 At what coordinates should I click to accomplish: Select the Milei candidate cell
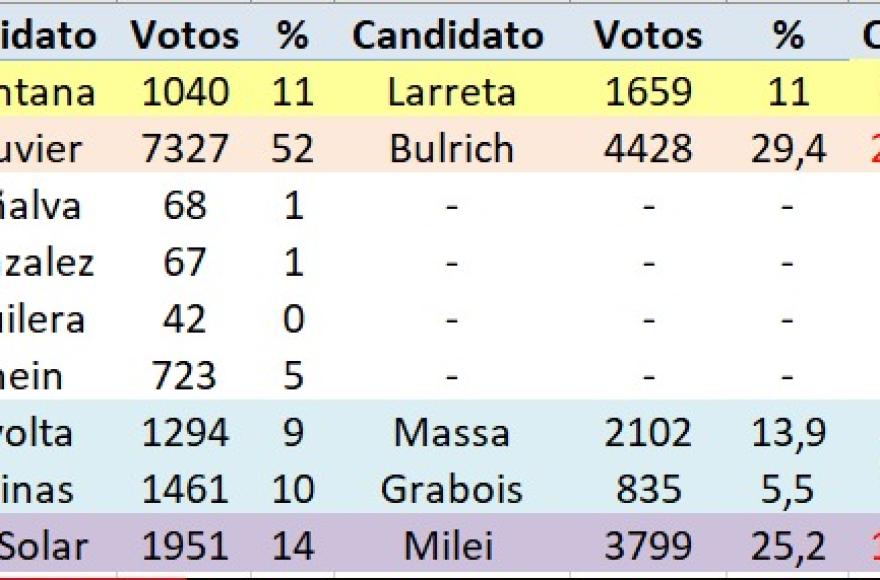point(452,545)
